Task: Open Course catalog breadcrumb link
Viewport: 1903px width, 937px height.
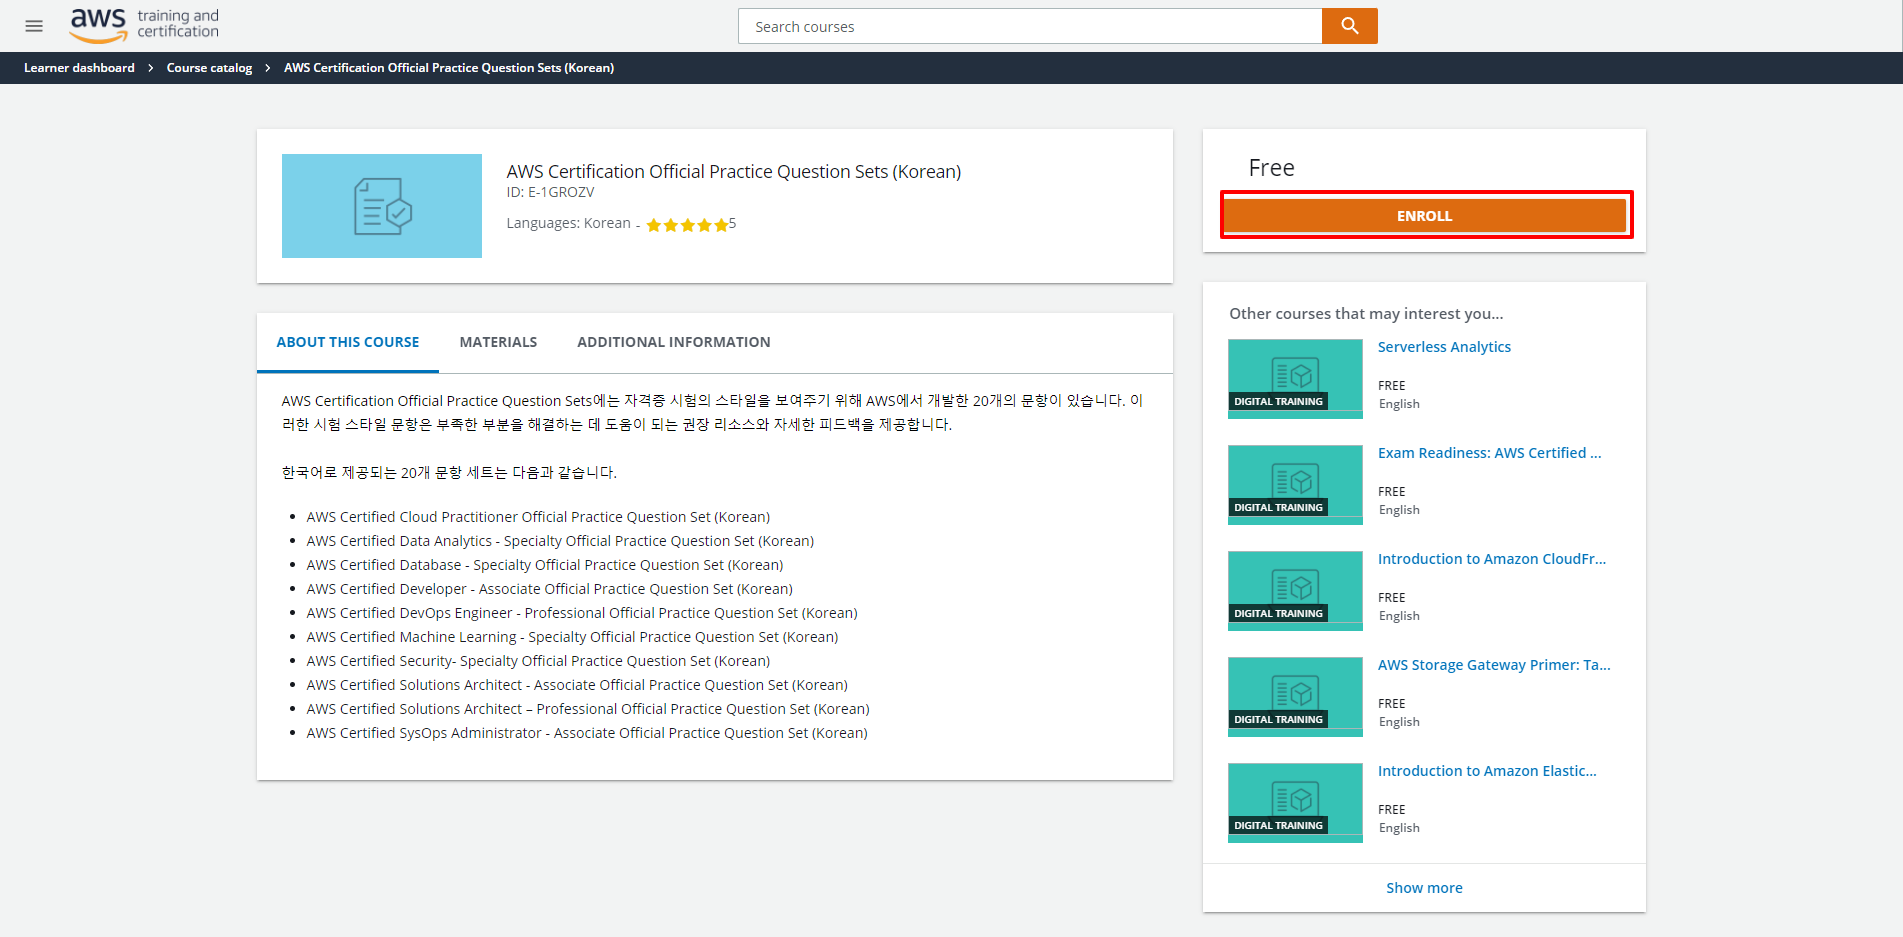Action: click(209, 68)
